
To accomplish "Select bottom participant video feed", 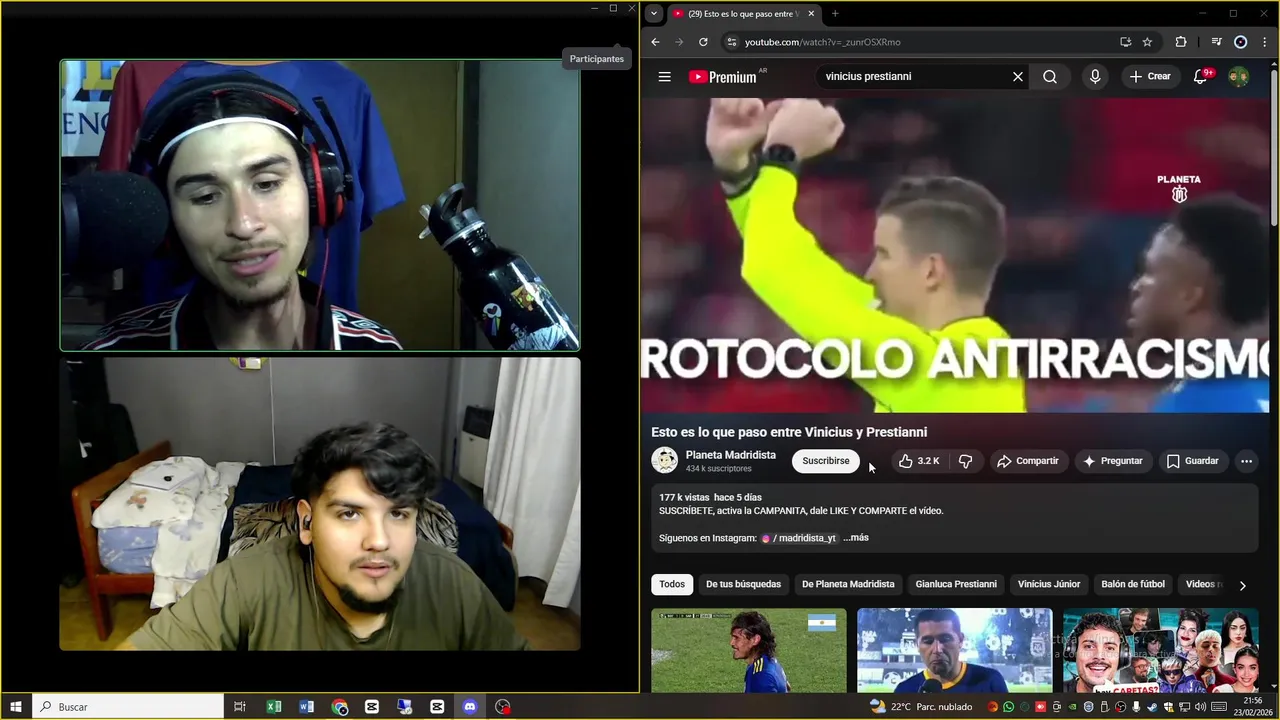I will click(320, 504).
